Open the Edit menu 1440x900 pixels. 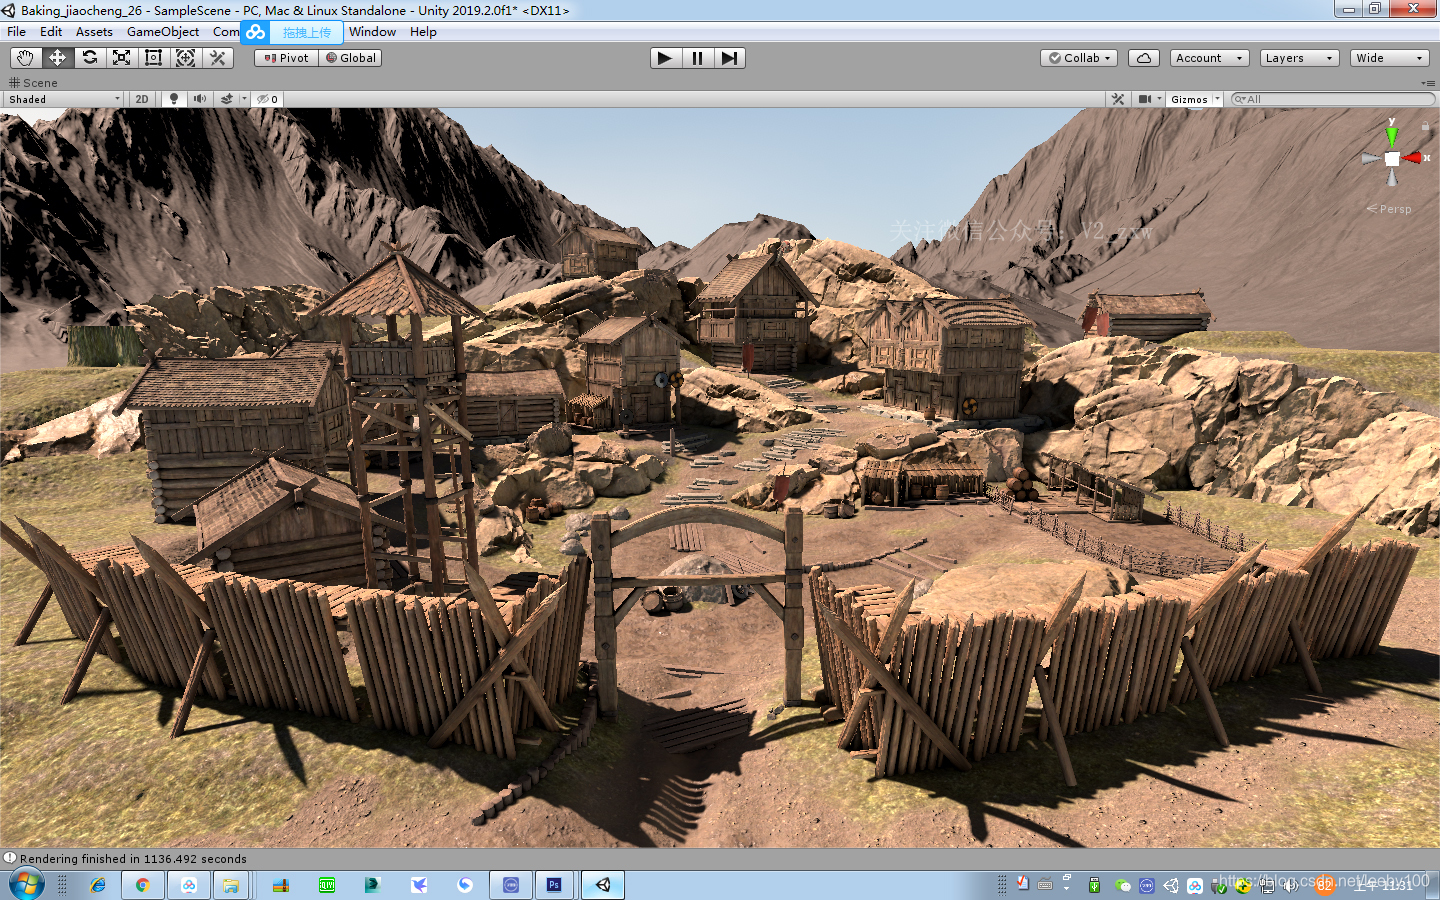click(51, 32)
